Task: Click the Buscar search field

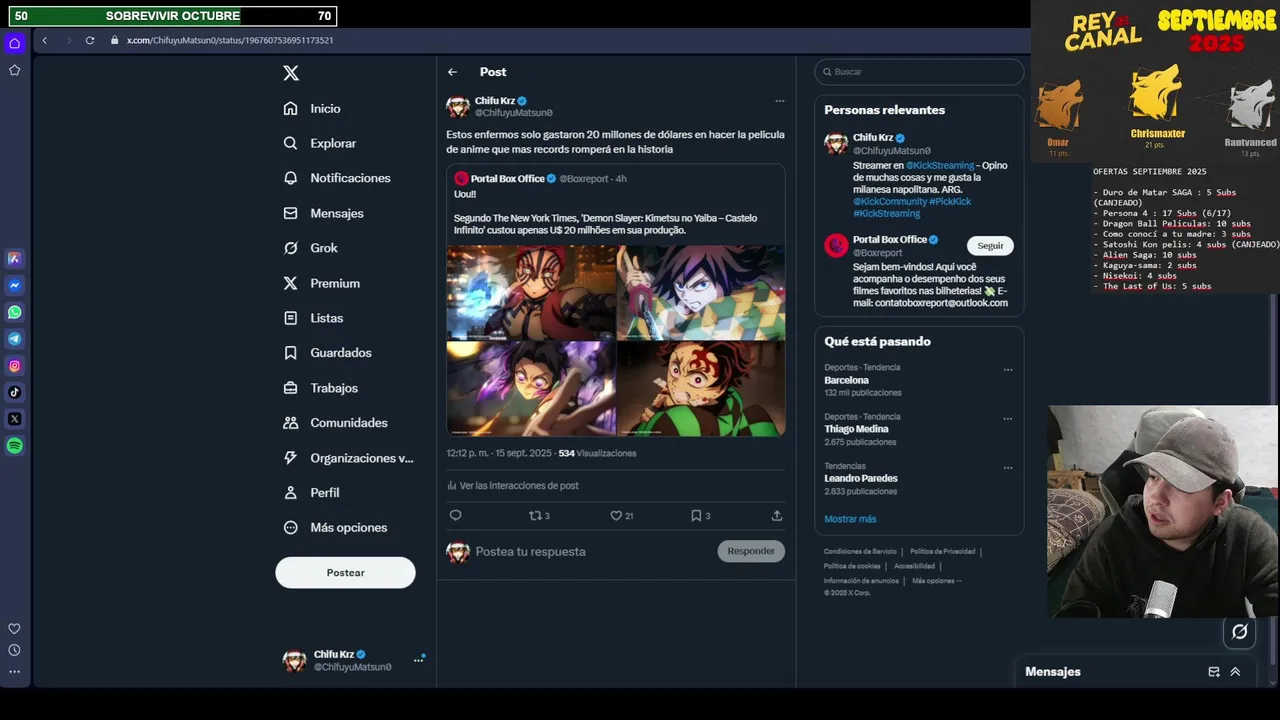Action: coord(919,72)
